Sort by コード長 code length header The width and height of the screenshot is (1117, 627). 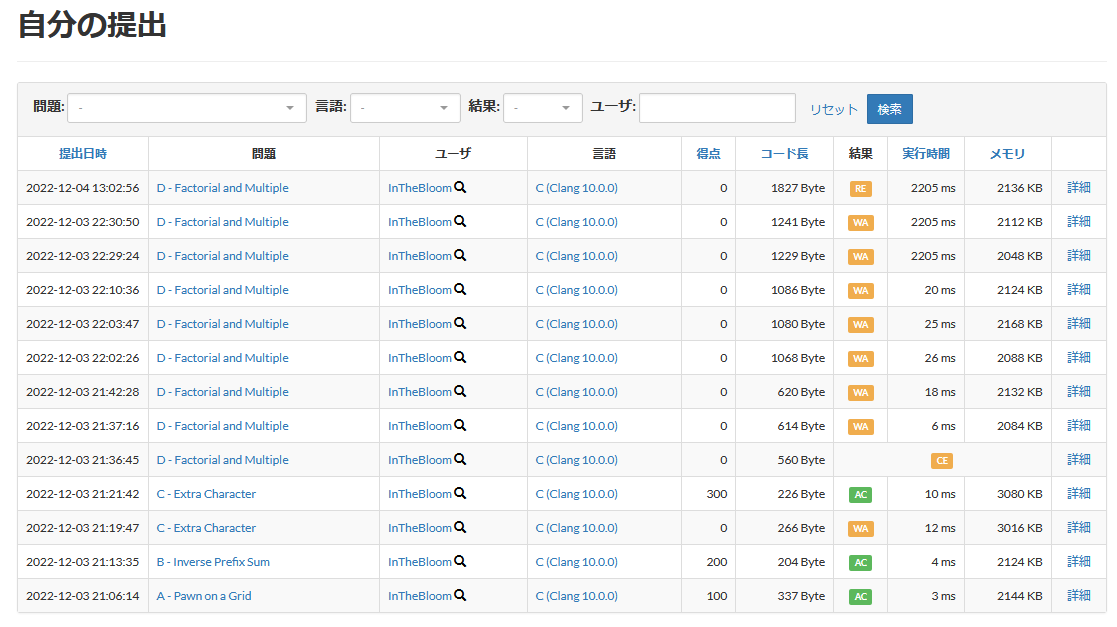pyautogui.click(x=784, y=153)
